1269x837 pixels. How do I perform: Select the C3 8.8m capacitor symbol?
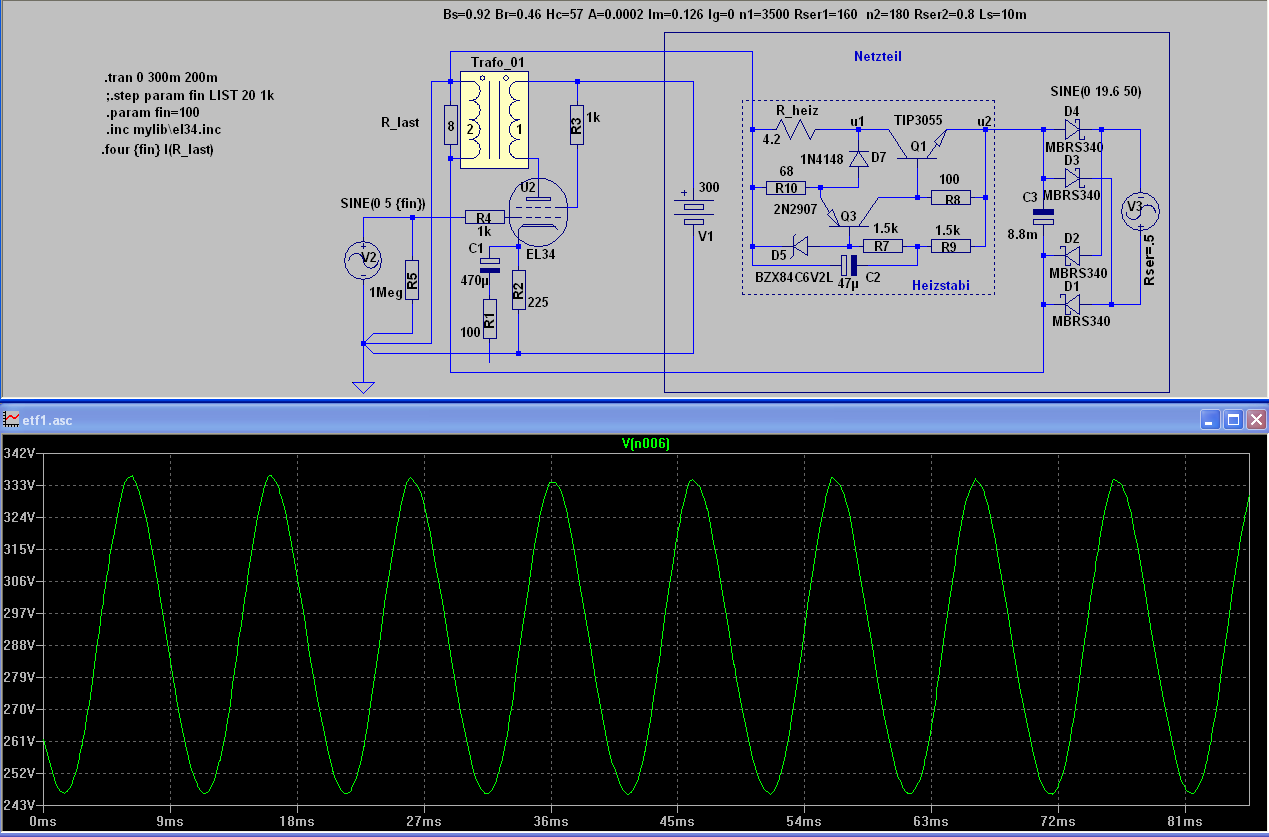(x=1043, y=217)
